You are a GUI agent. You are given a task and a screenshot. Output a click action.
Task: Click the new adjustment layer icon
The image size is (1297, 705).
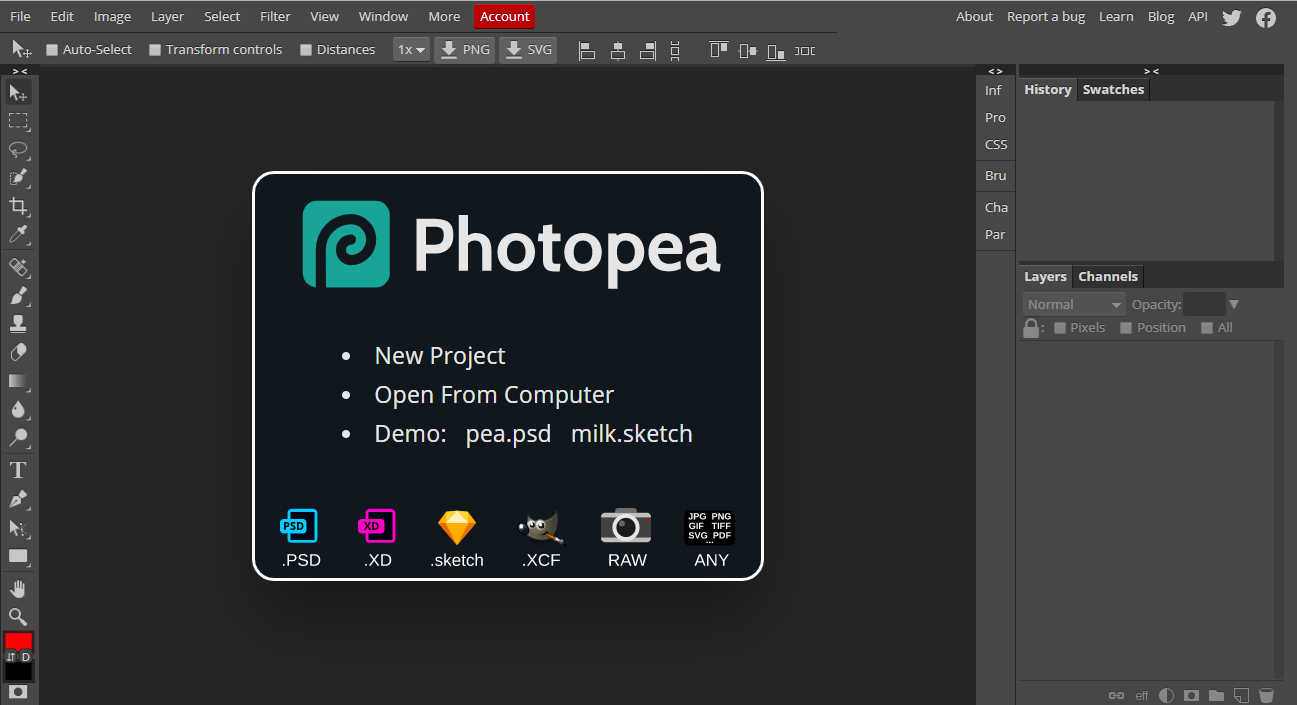pyautogui.click(x=1166, y=695)
